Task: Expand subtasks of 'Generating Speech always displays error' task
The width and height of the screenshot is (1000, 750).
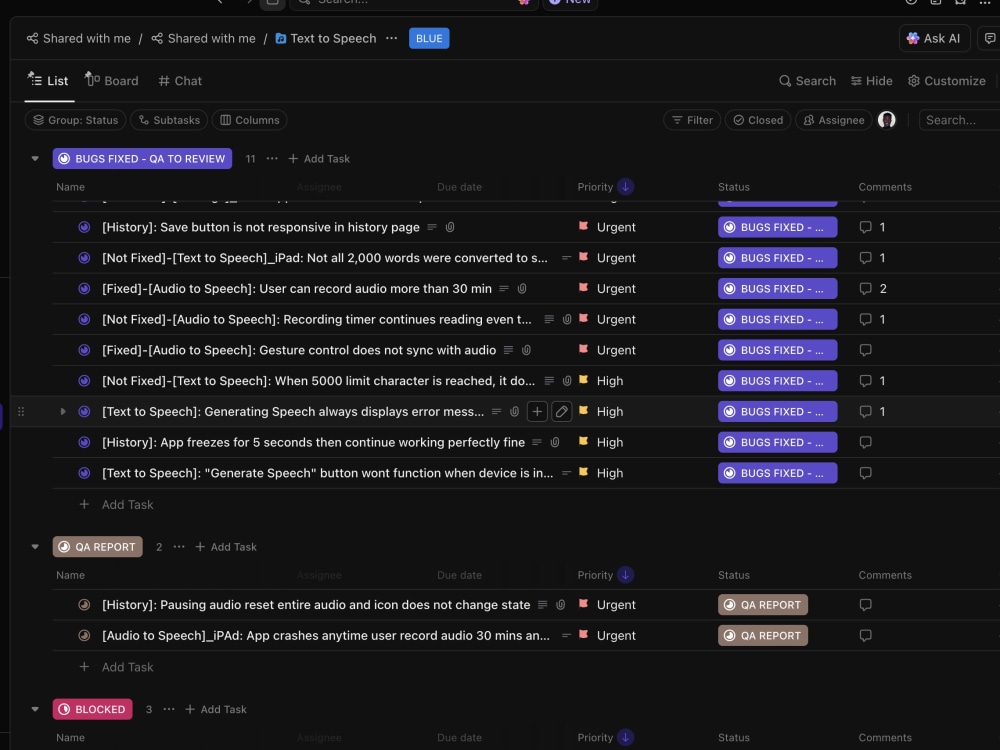Action: point(62,412)
